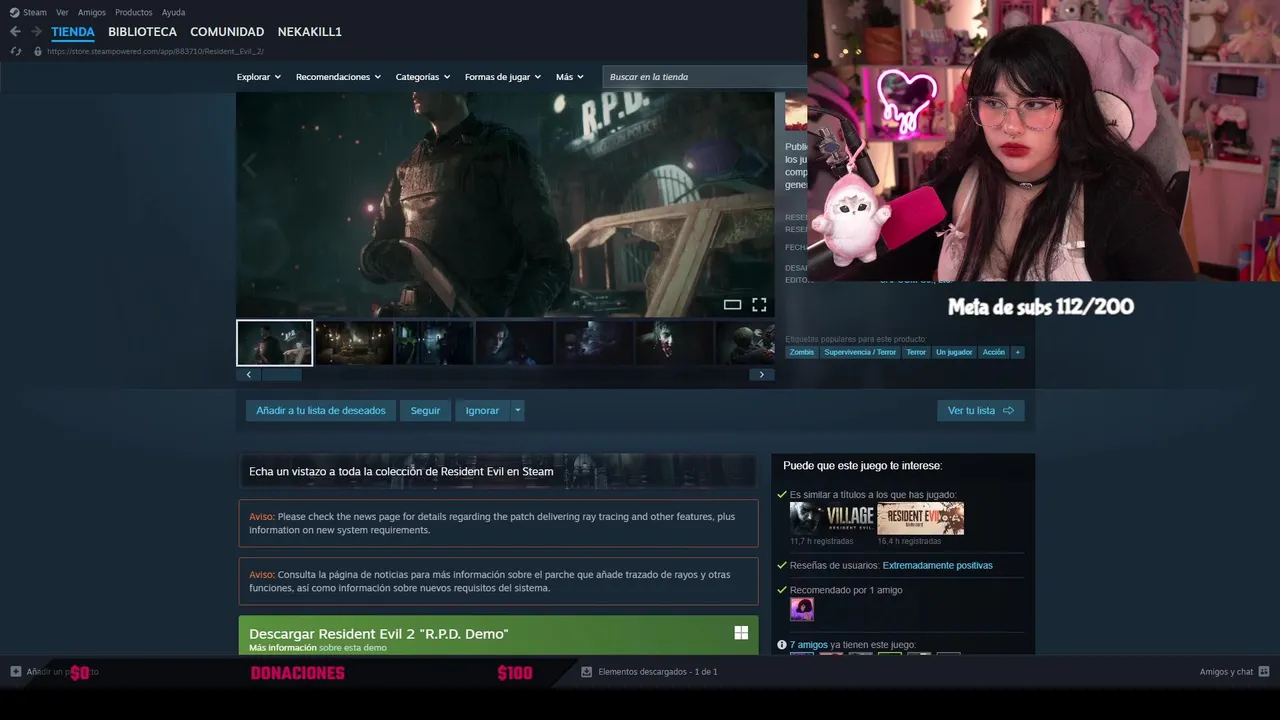
Task: Open the Ver menu
Action: tap(63, 12)
